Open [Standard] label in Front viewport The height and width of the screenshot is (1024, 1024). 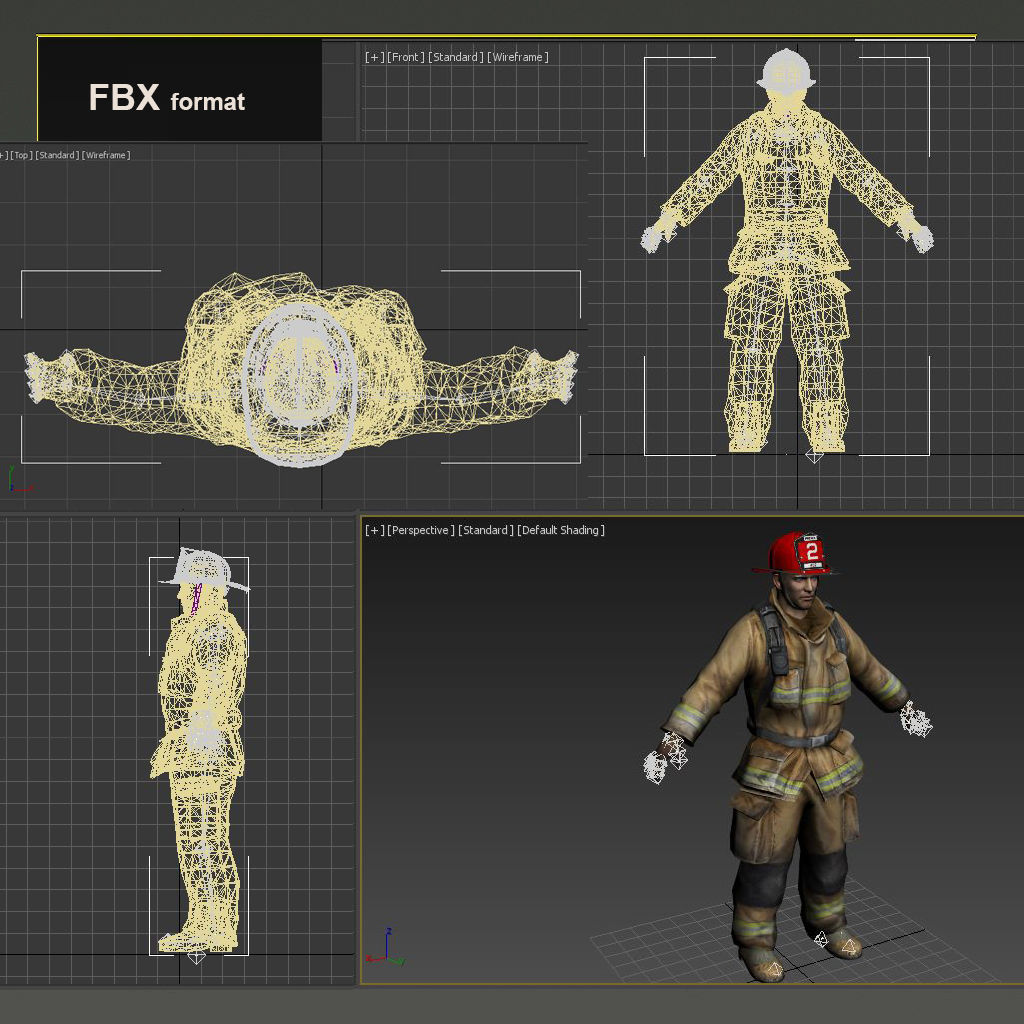click(456, 57)
